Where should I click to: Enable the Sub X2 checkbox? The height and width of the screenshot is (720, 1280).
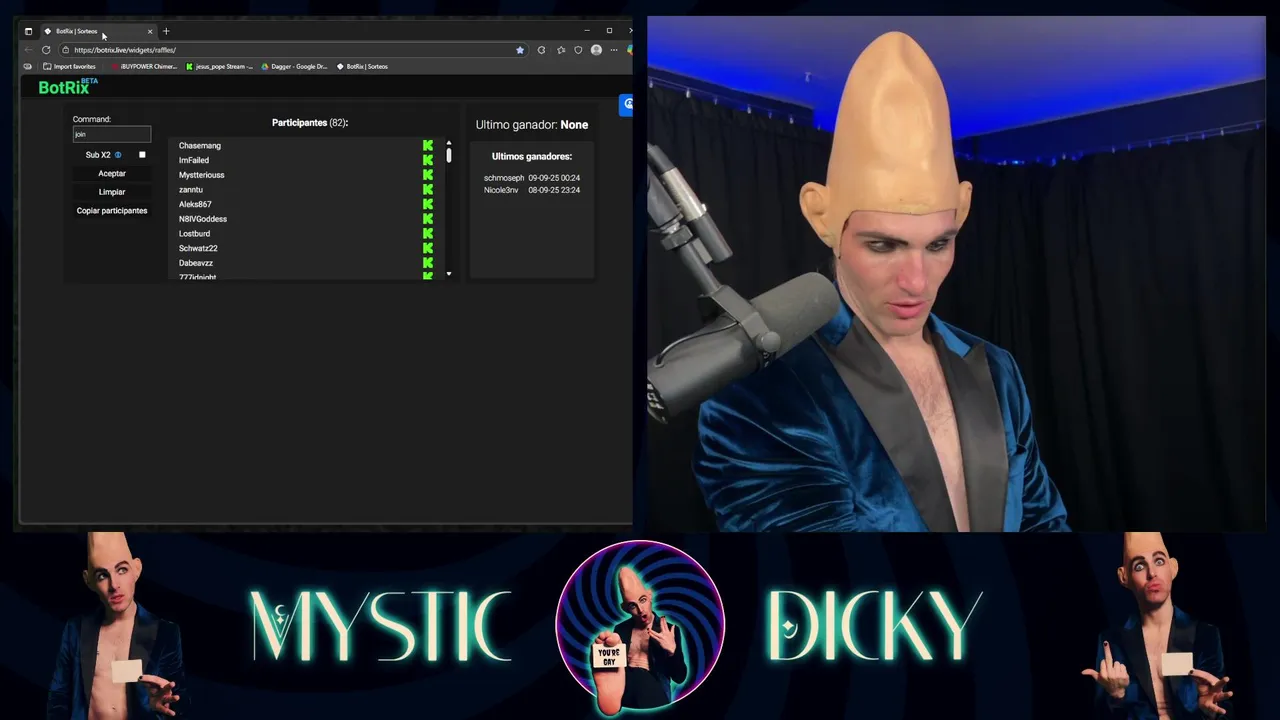(x=142, y=155)
